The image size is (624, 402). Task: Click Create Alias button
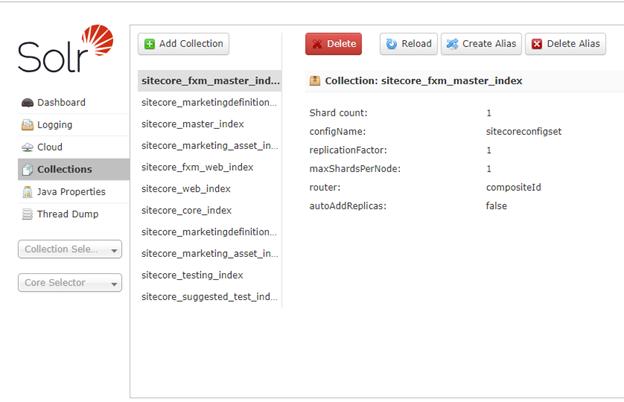[481, 44]
